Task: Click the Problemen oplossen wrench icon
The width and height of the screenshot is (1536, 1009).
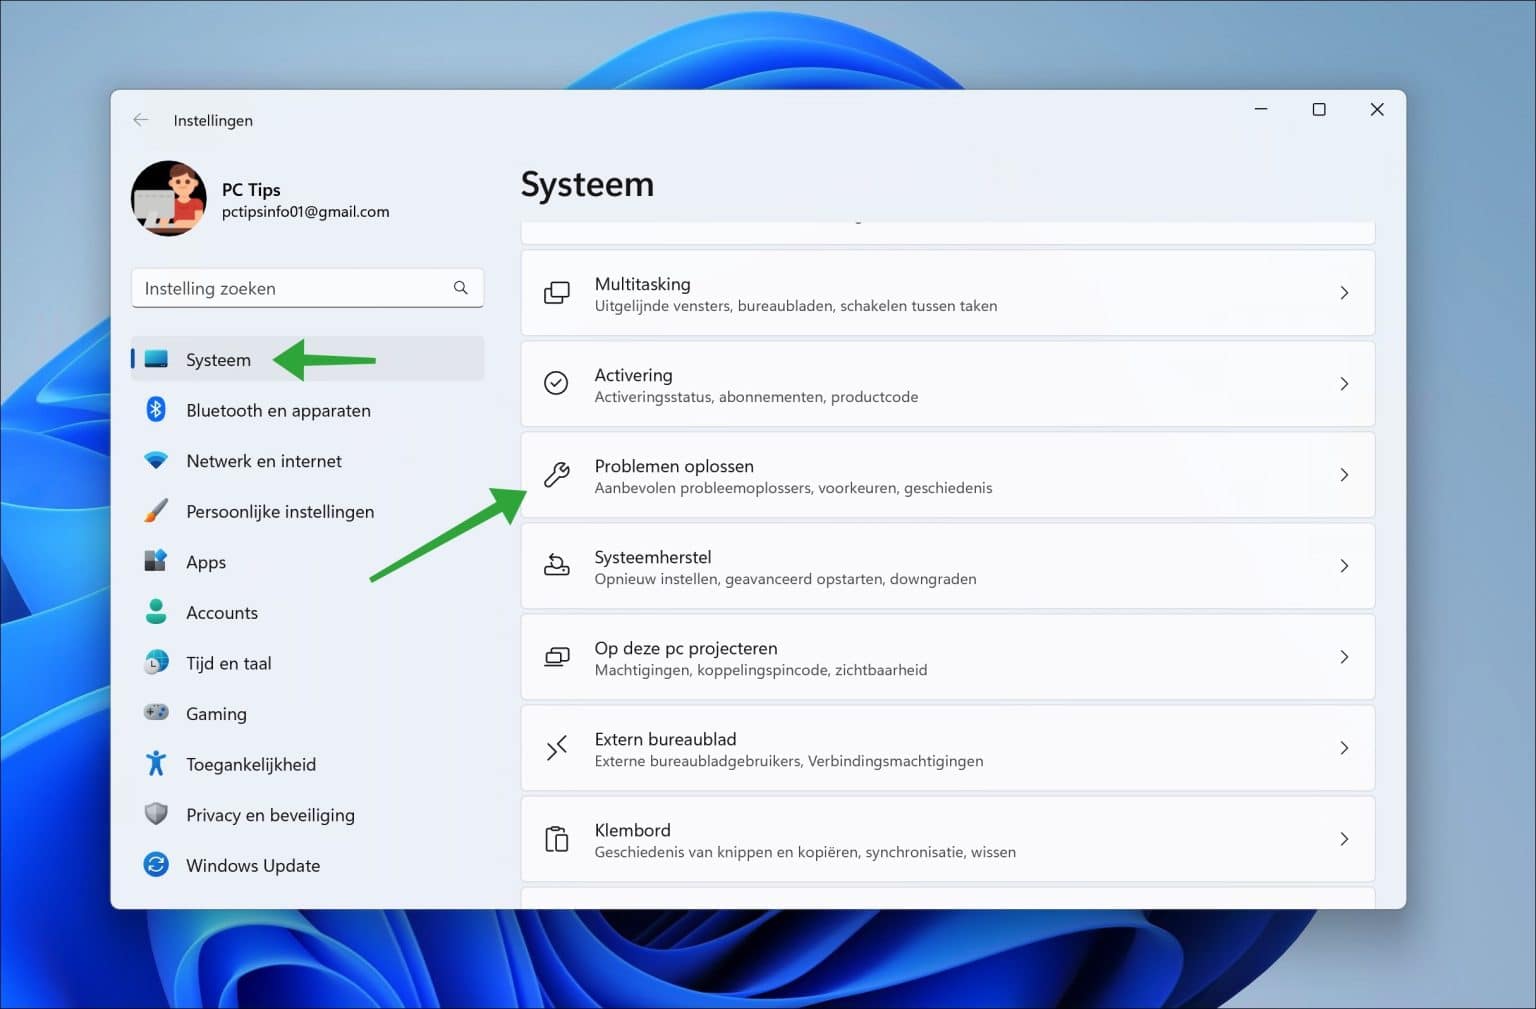Action: (x=557, y=475)
